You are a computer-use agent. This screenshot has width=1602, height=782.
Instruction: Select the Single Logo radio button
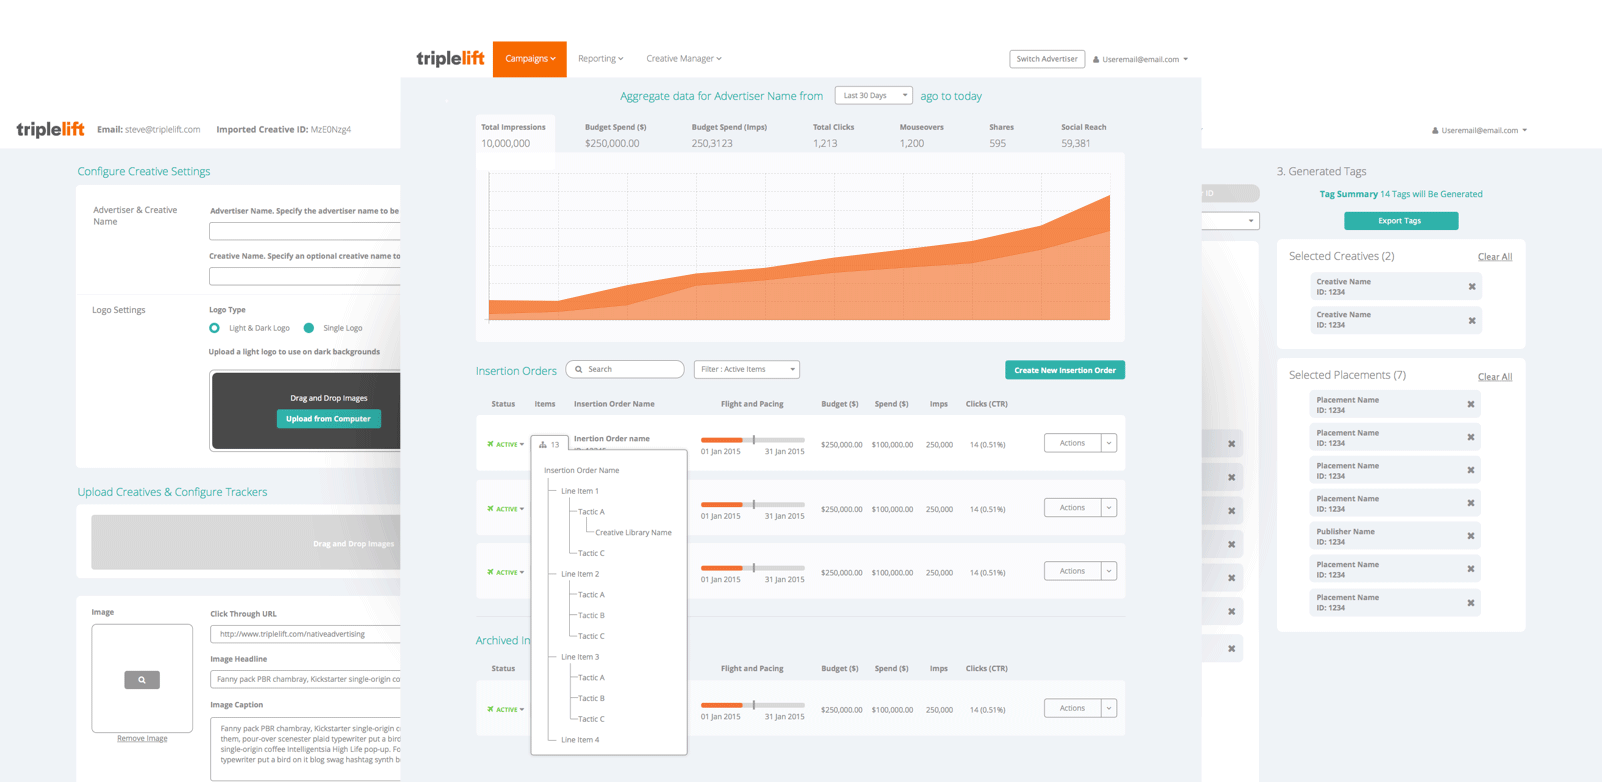309,328
